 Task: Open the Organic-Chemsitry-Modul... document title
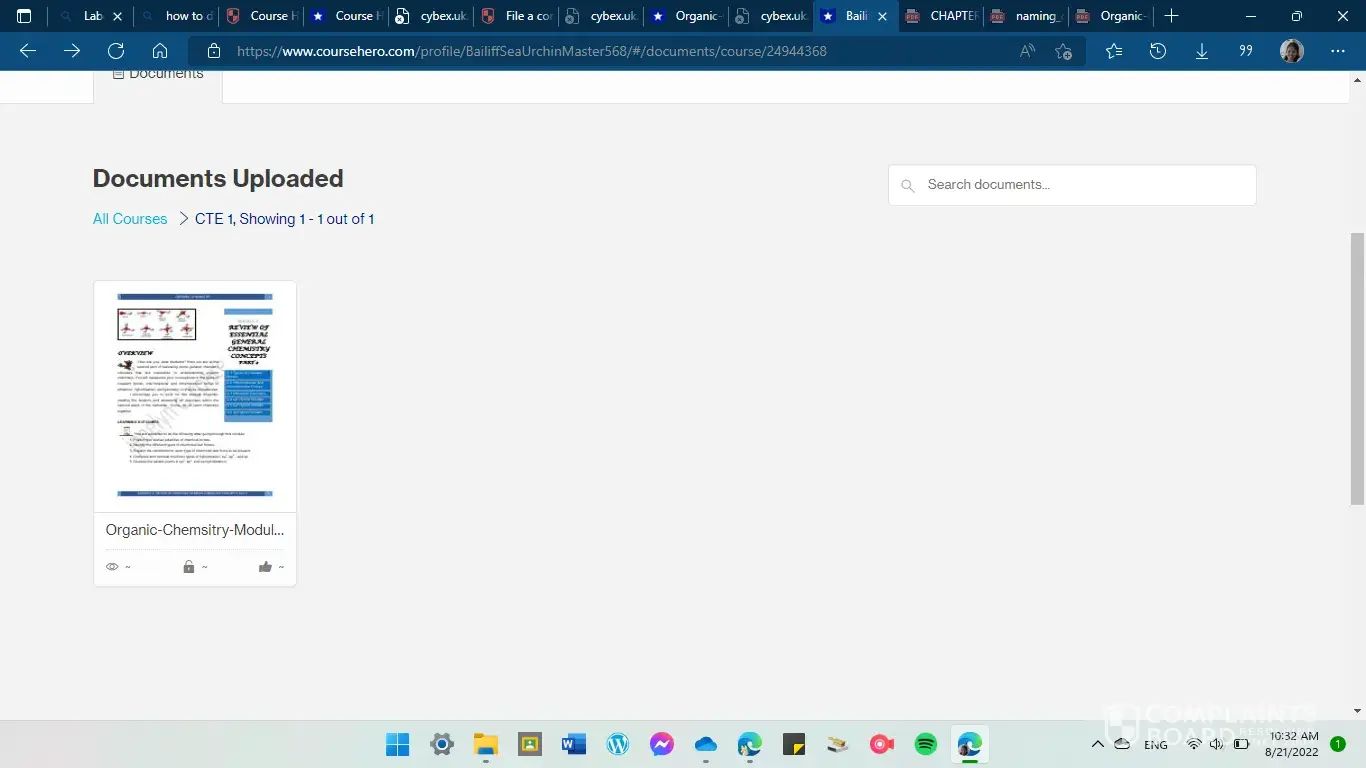(195, 530)
